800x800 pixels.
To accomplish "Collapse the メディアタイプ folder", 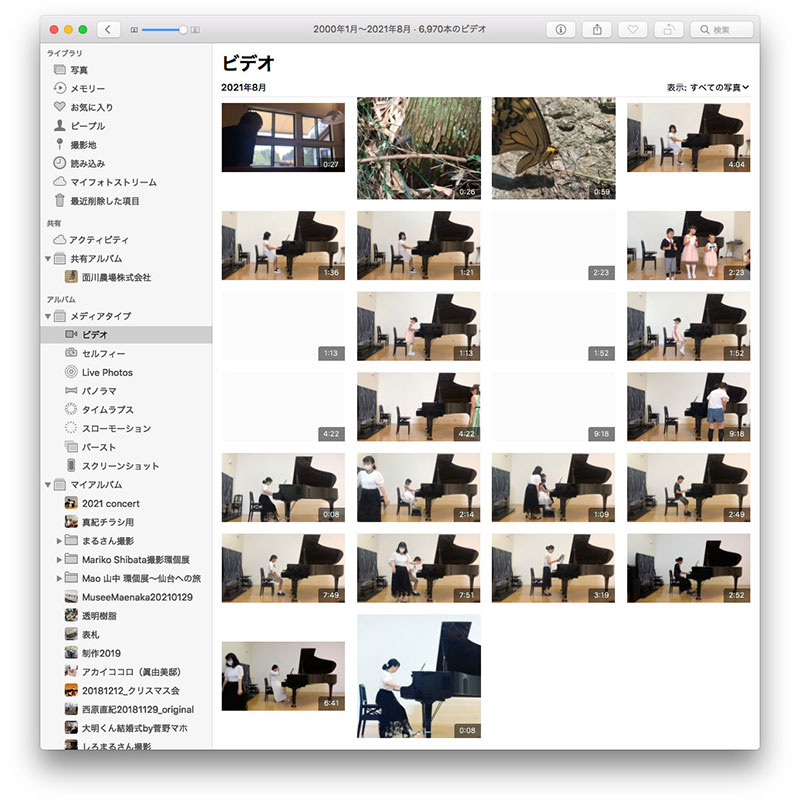I will point(48,316).
